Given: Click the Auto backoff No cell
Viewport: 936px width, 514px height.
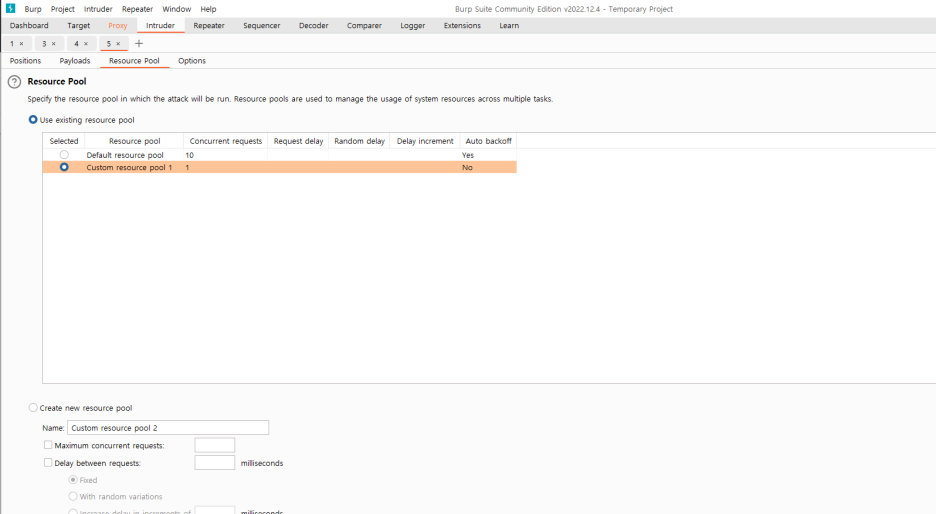Looking at the screenshot, I should coord(467,167).
